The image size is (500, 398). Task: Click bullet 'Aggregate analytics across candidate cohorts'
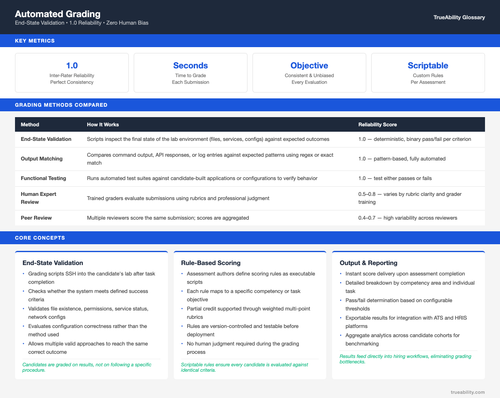402,339
